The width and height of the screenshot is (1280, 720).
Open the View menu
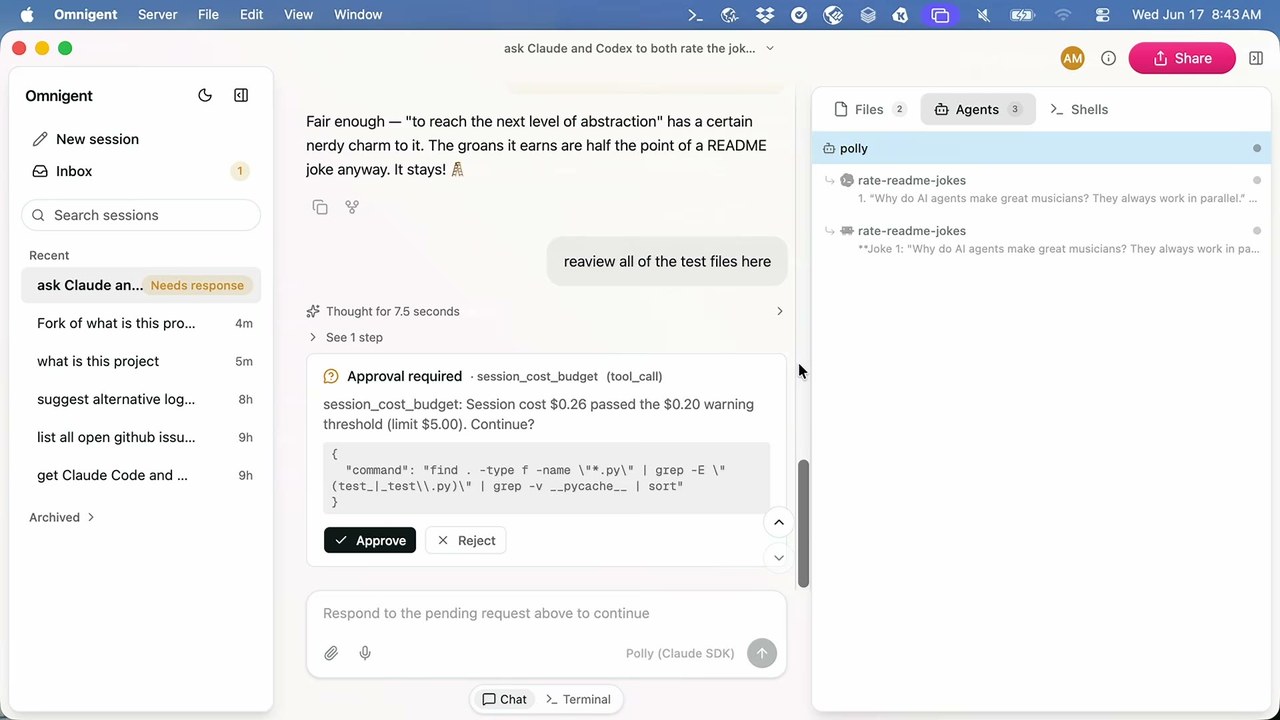pyautogui.click(x=298, y=14)
